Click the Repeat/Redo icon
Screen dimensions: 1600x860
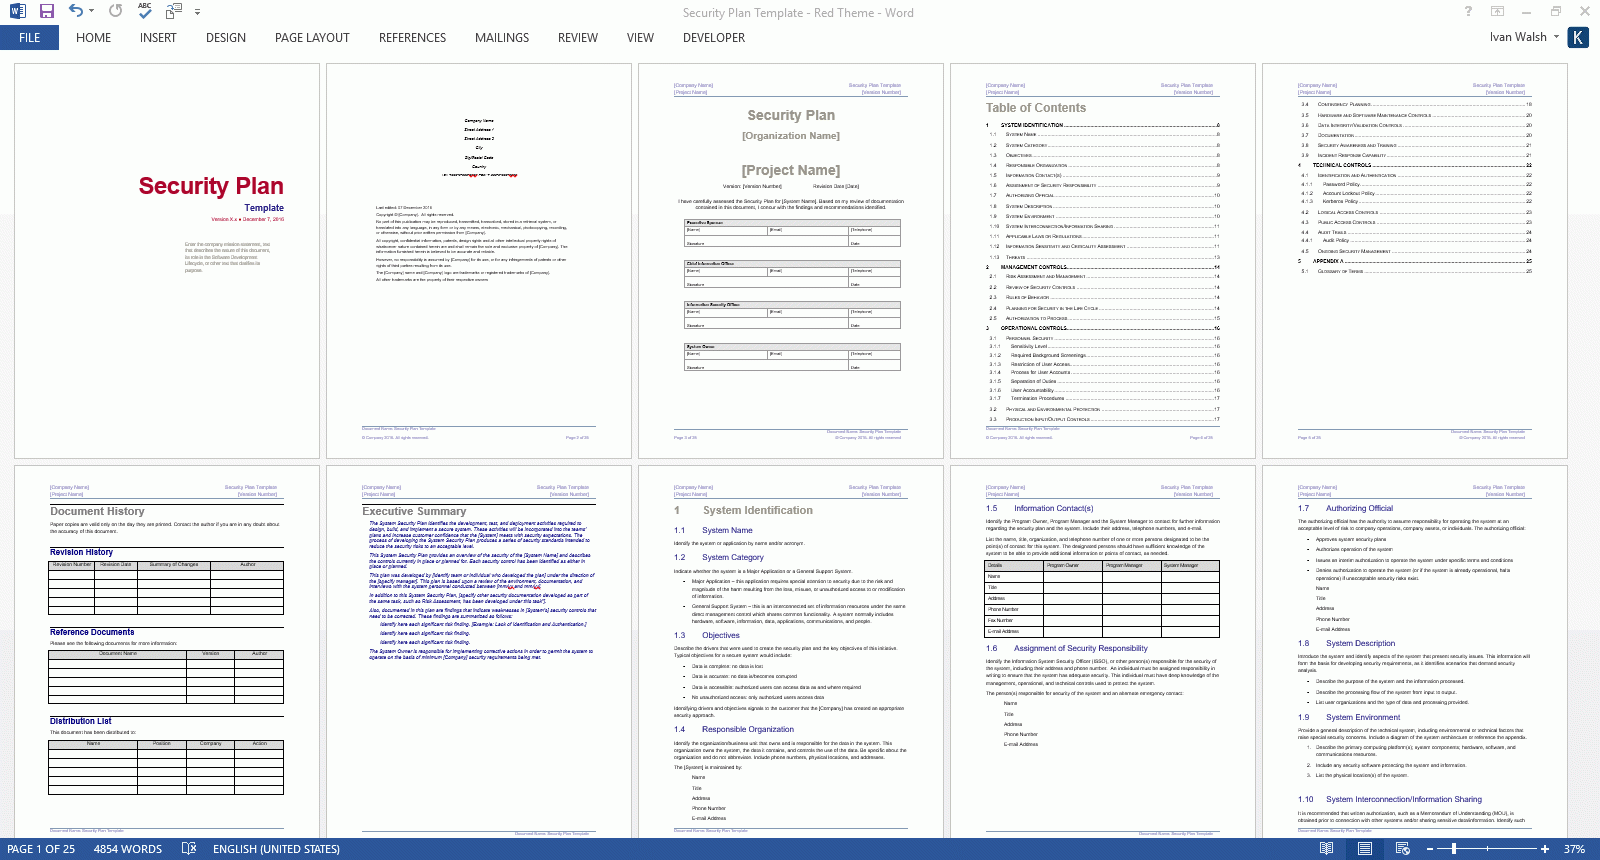(116, 12)
